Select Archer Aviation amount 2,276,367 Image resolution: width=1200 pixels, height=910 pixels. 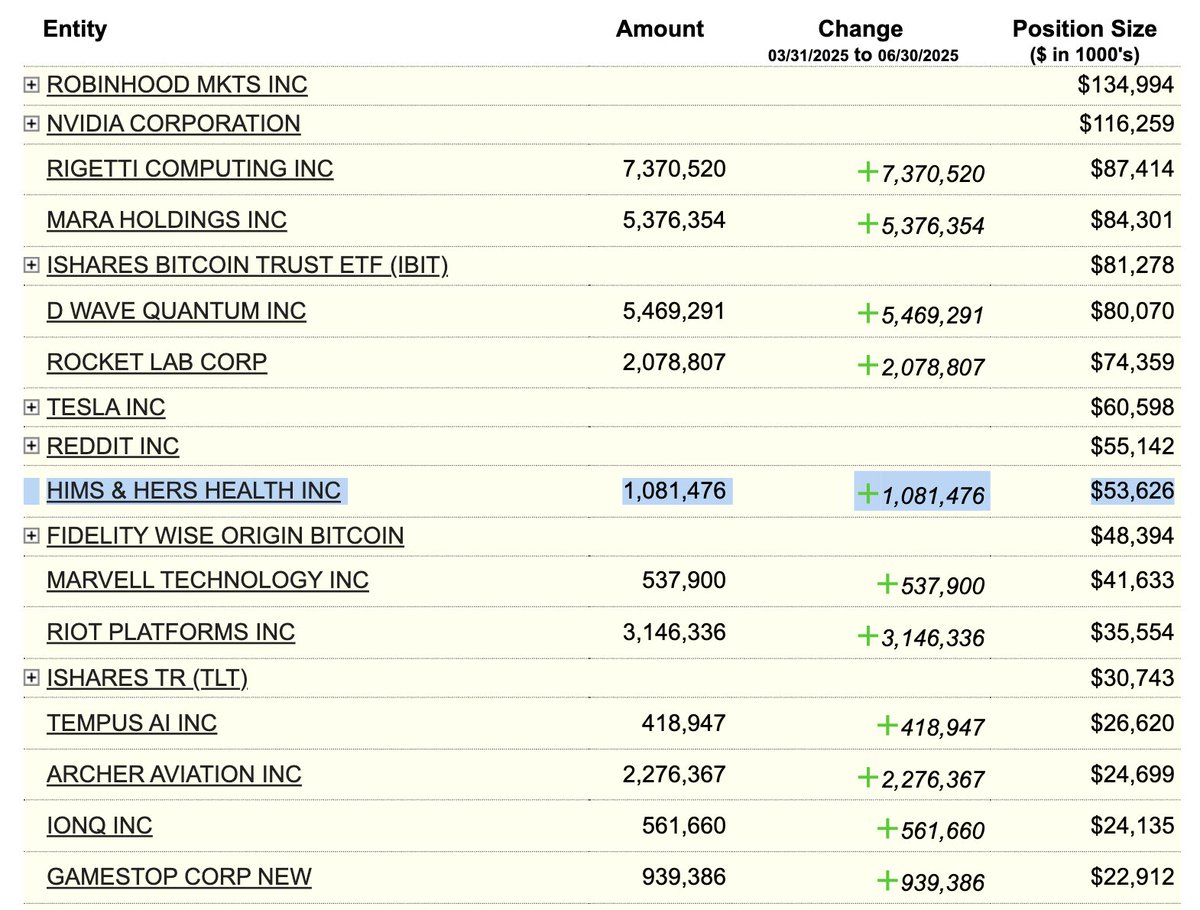point(674,774)
